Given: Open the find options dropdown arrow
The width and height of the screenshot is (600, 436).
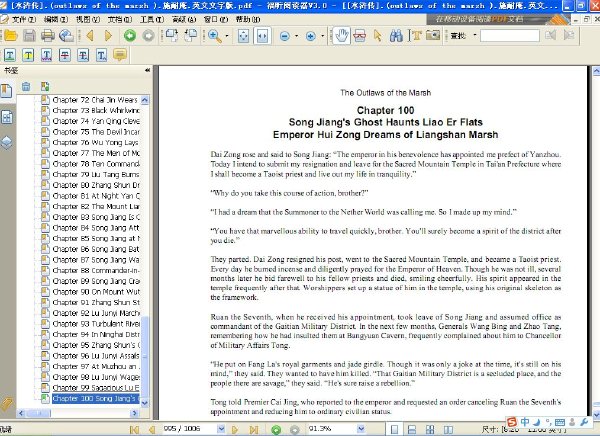Looking at the screenshot, I should coord(475,35).
